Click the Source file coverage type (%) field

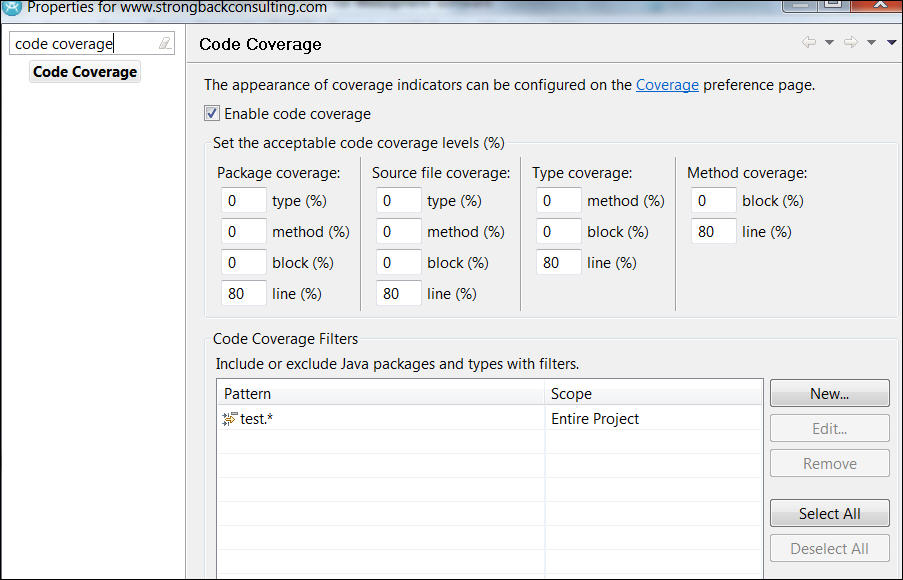(398, 201)
